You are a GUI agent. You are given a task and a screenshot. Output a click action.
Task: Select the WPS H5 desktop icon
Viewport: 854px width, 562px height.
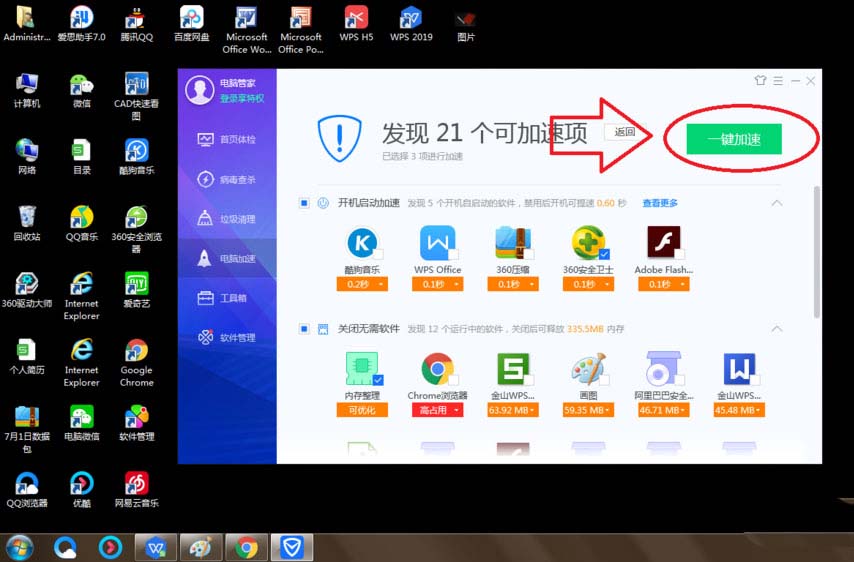point(356,25)
